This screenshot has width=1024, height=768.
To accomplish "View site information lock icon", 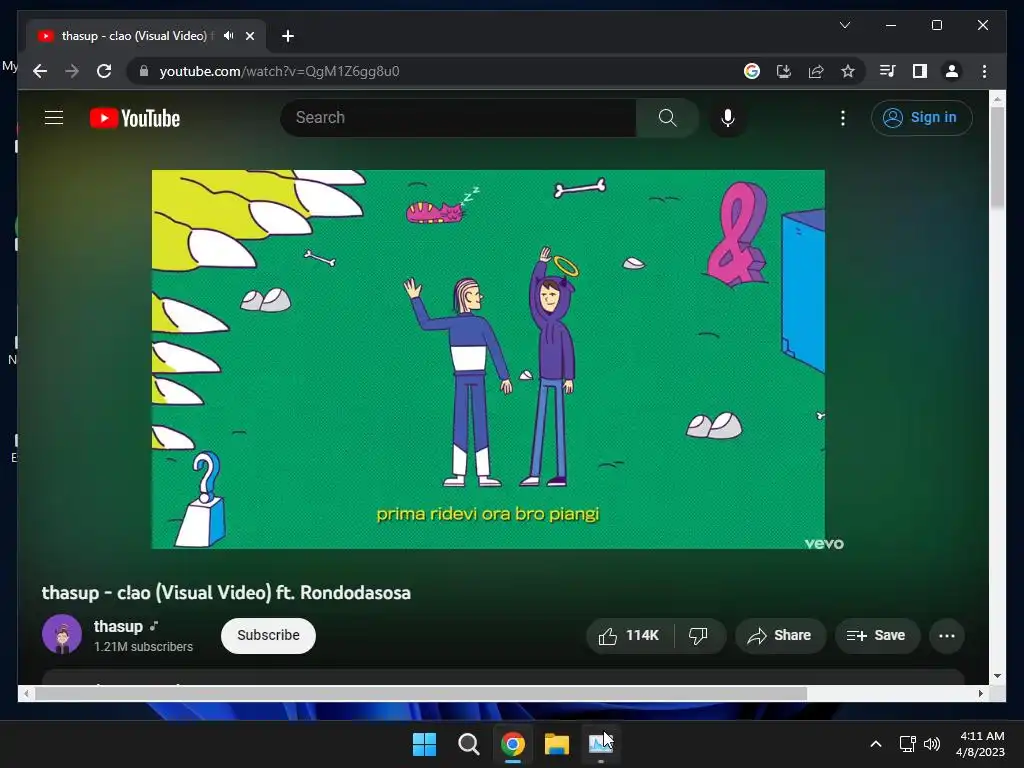I will click(x=144, y=71).
